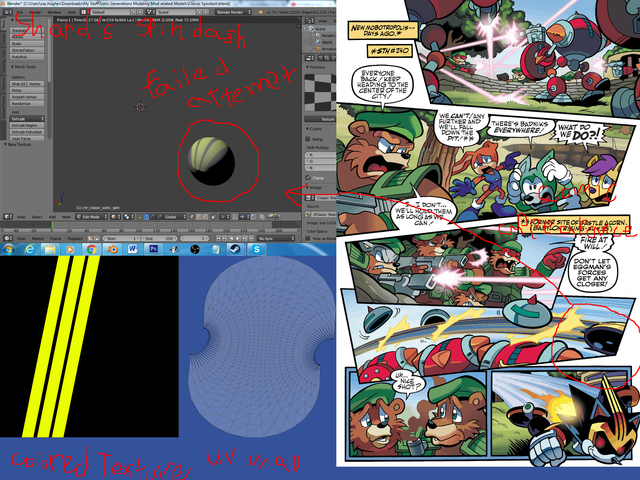
Task: Click the Extrude Region button
Action: click(x=27, y=125)
